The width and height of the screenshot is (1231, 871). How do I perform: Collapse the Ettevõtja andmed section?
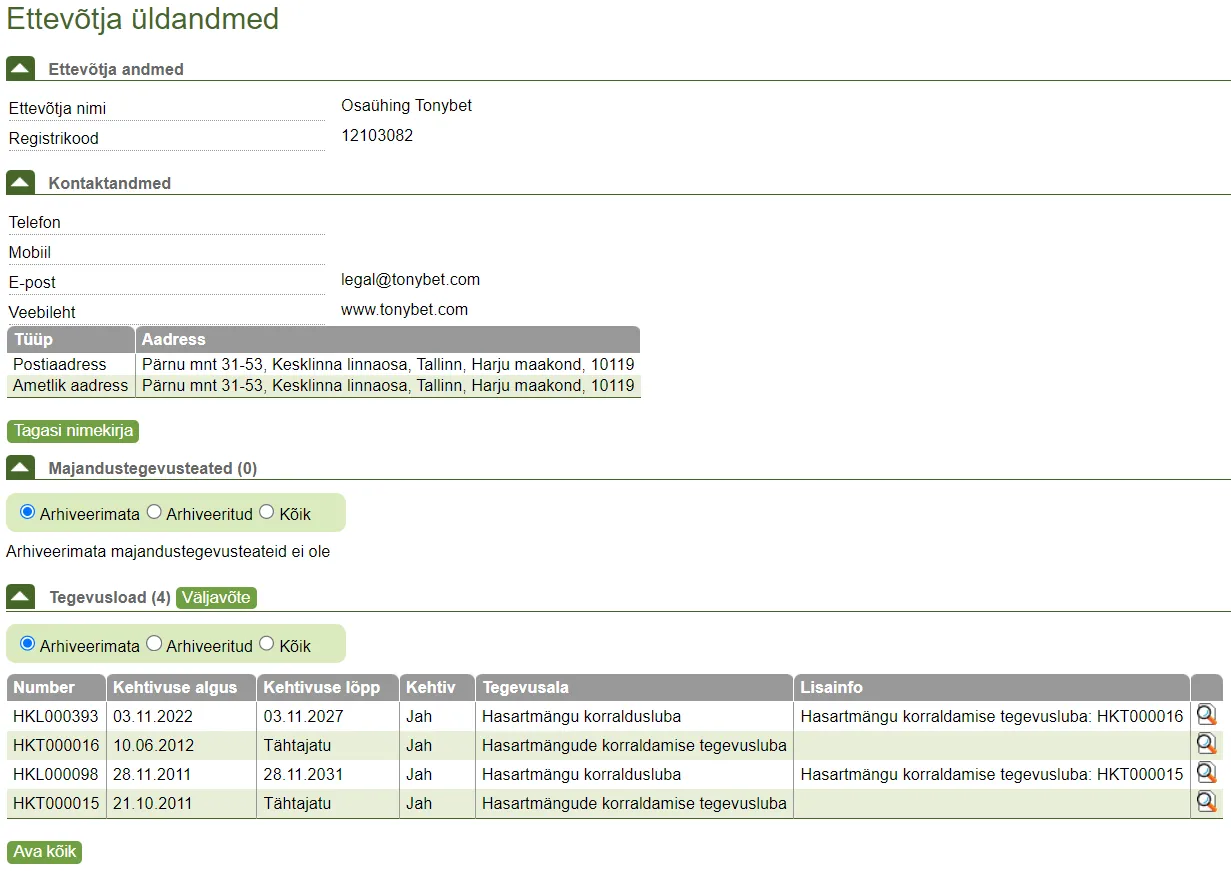pos(21,68)
